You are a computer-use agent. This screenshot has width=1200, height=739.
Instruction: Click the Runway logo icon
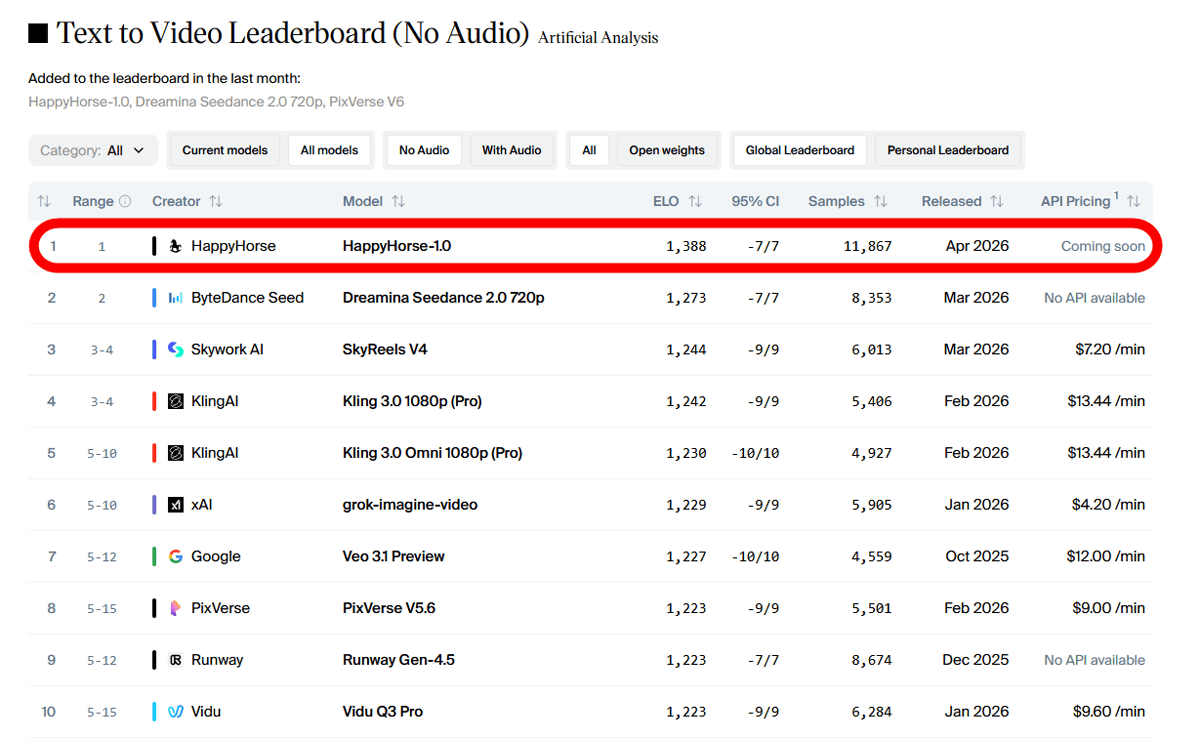pos(175,660)
